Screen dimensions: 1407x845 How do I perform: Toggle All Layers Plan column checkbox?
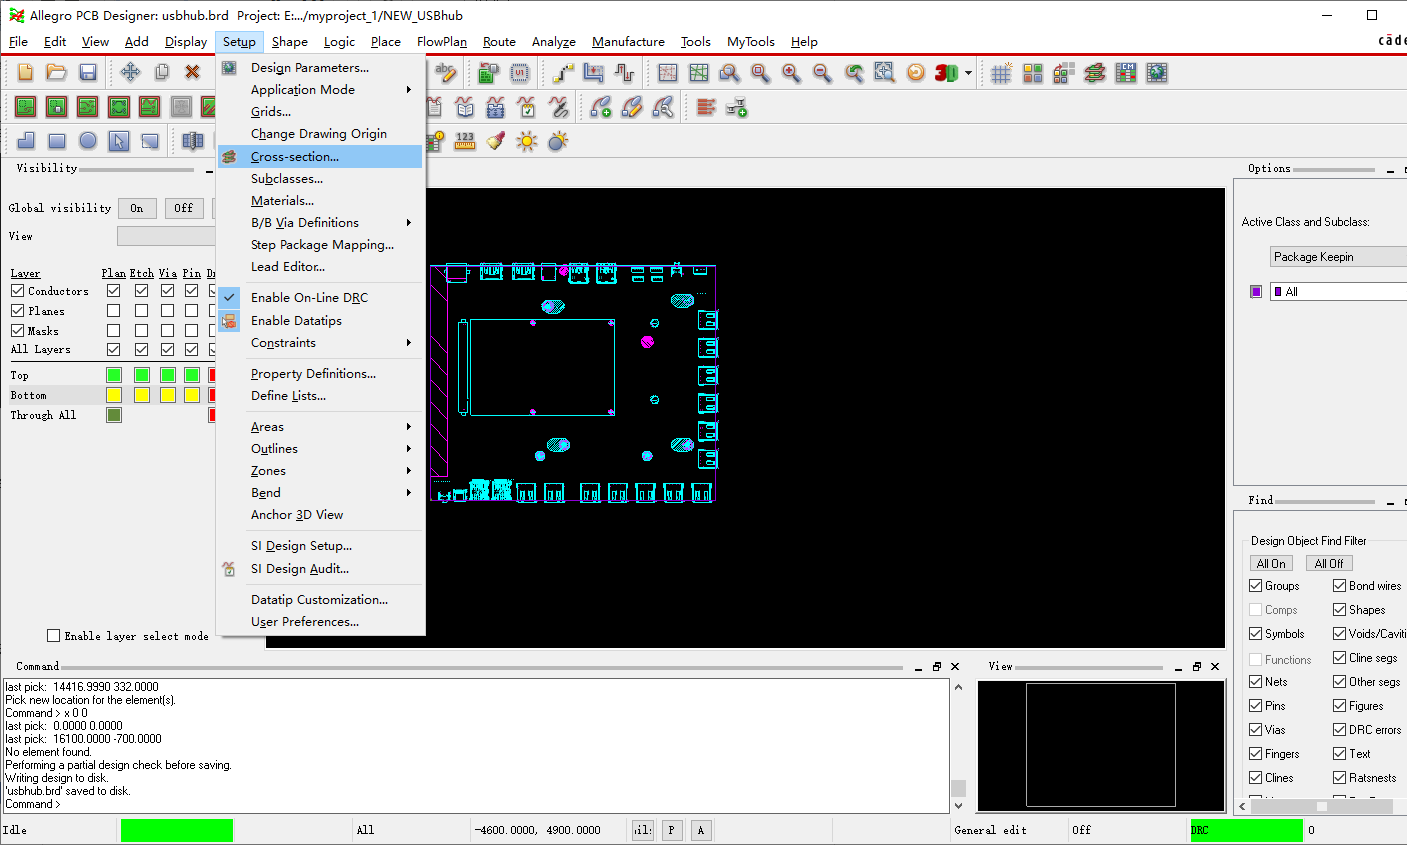(x=114, y=350)
